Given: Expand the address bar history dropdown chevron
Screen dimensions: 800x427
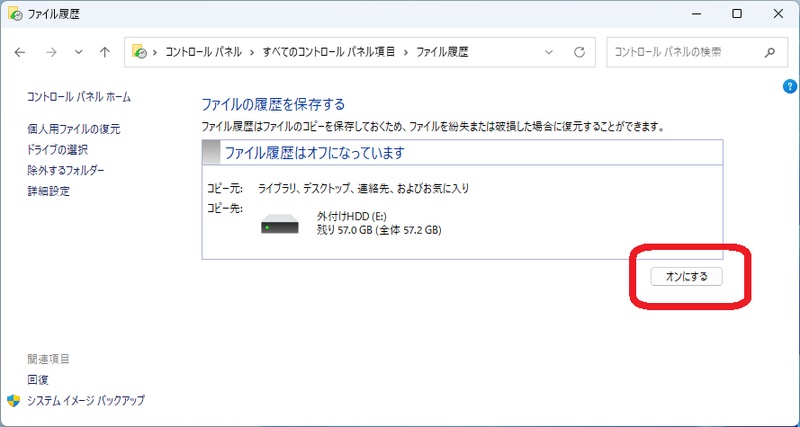Looking at the screenshot, I should coord(549,52).
